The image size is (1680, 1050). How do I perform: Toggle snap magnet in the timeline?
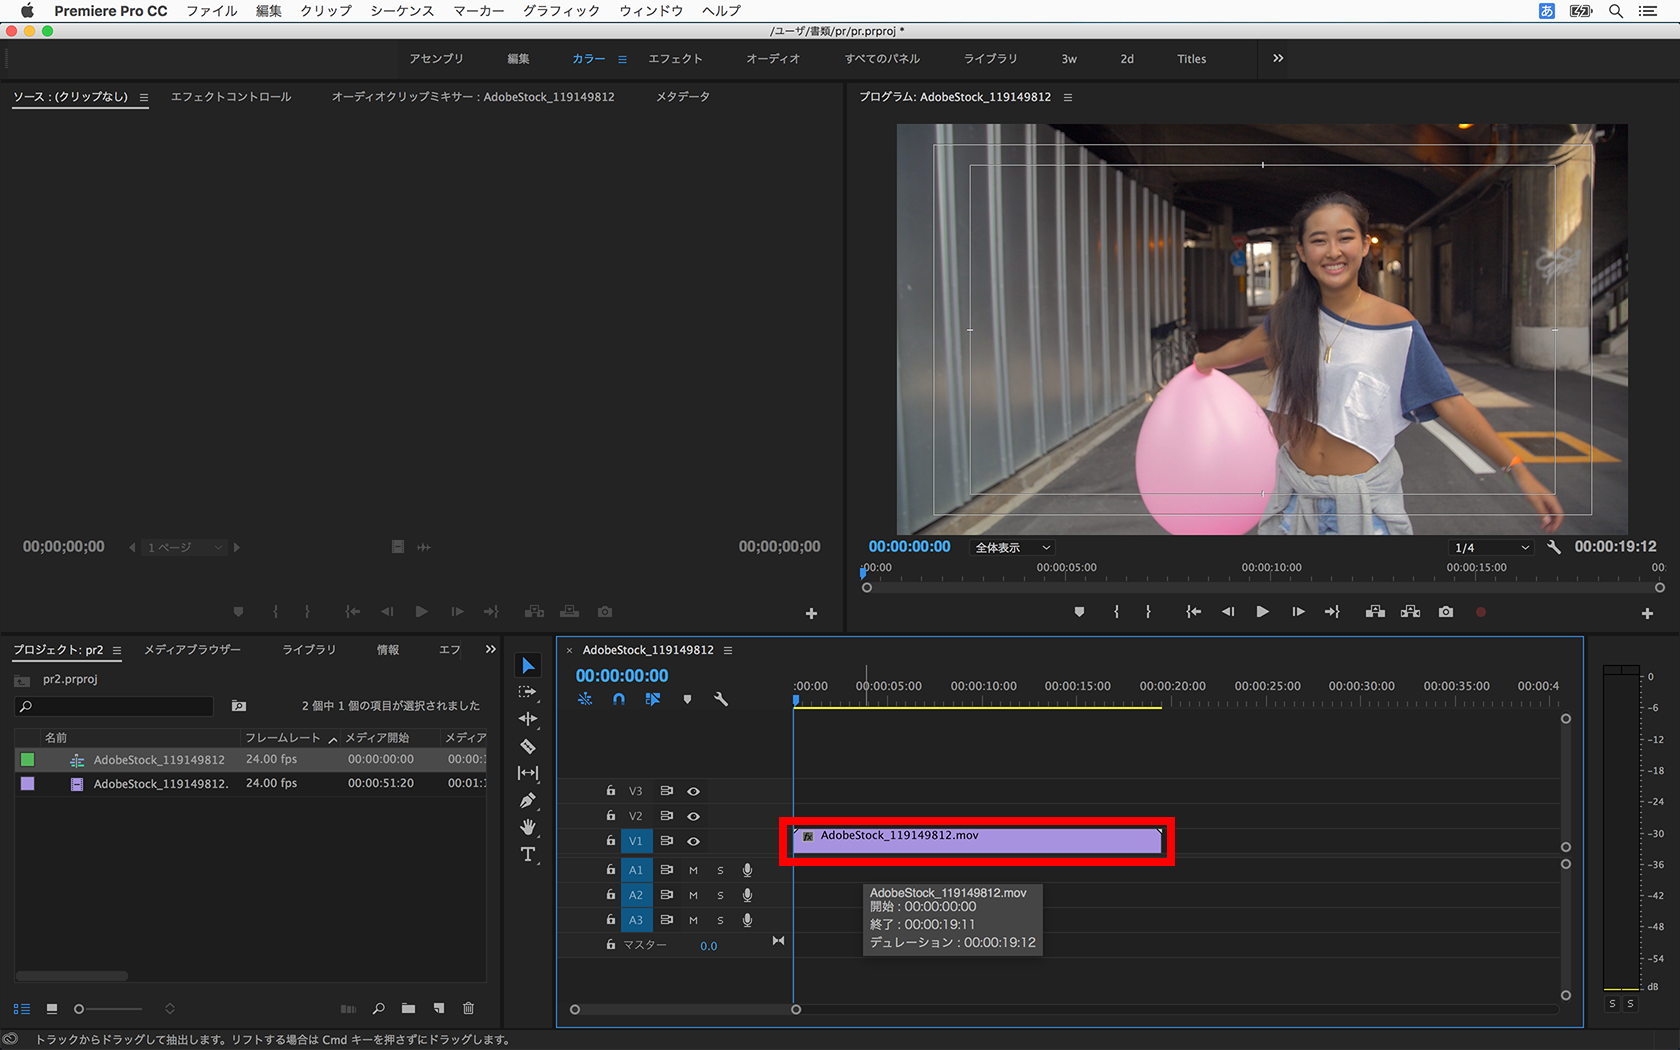[x=619, y=699]
